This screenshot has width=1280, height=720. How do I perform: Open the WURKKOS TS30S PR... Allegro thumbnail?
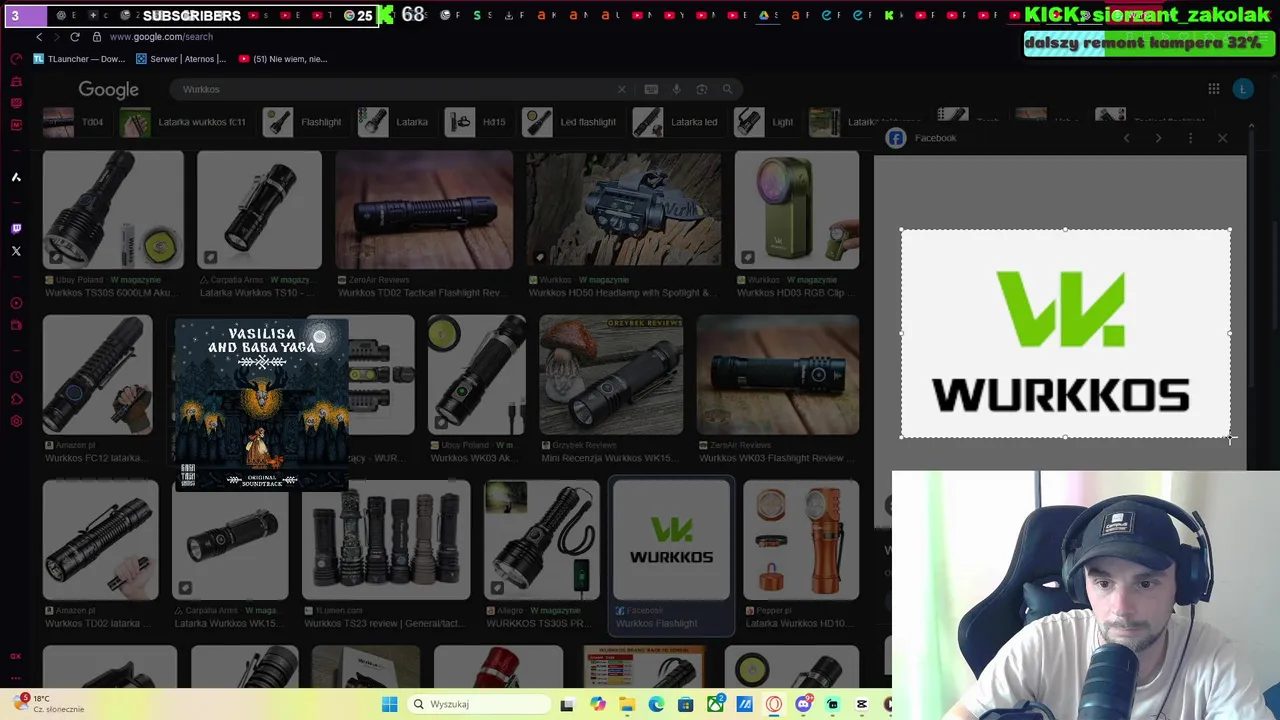click(541, 540)
